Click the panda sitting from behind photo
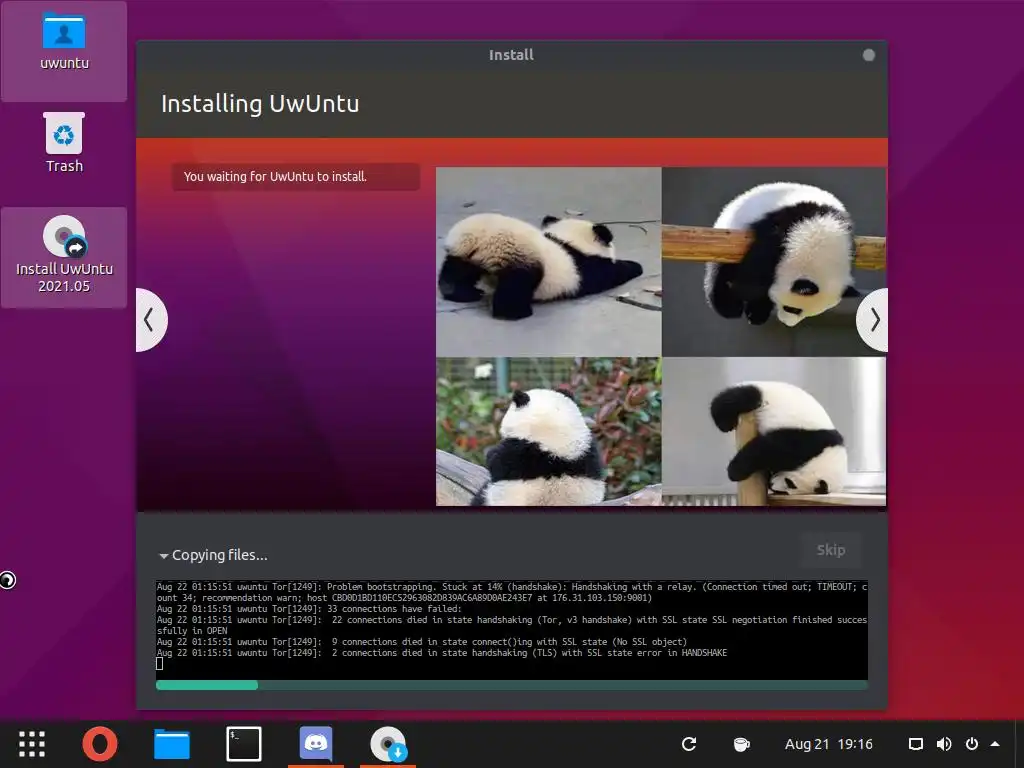The image size is (1024, 768). pyautogui.click(x=549, y=431)
